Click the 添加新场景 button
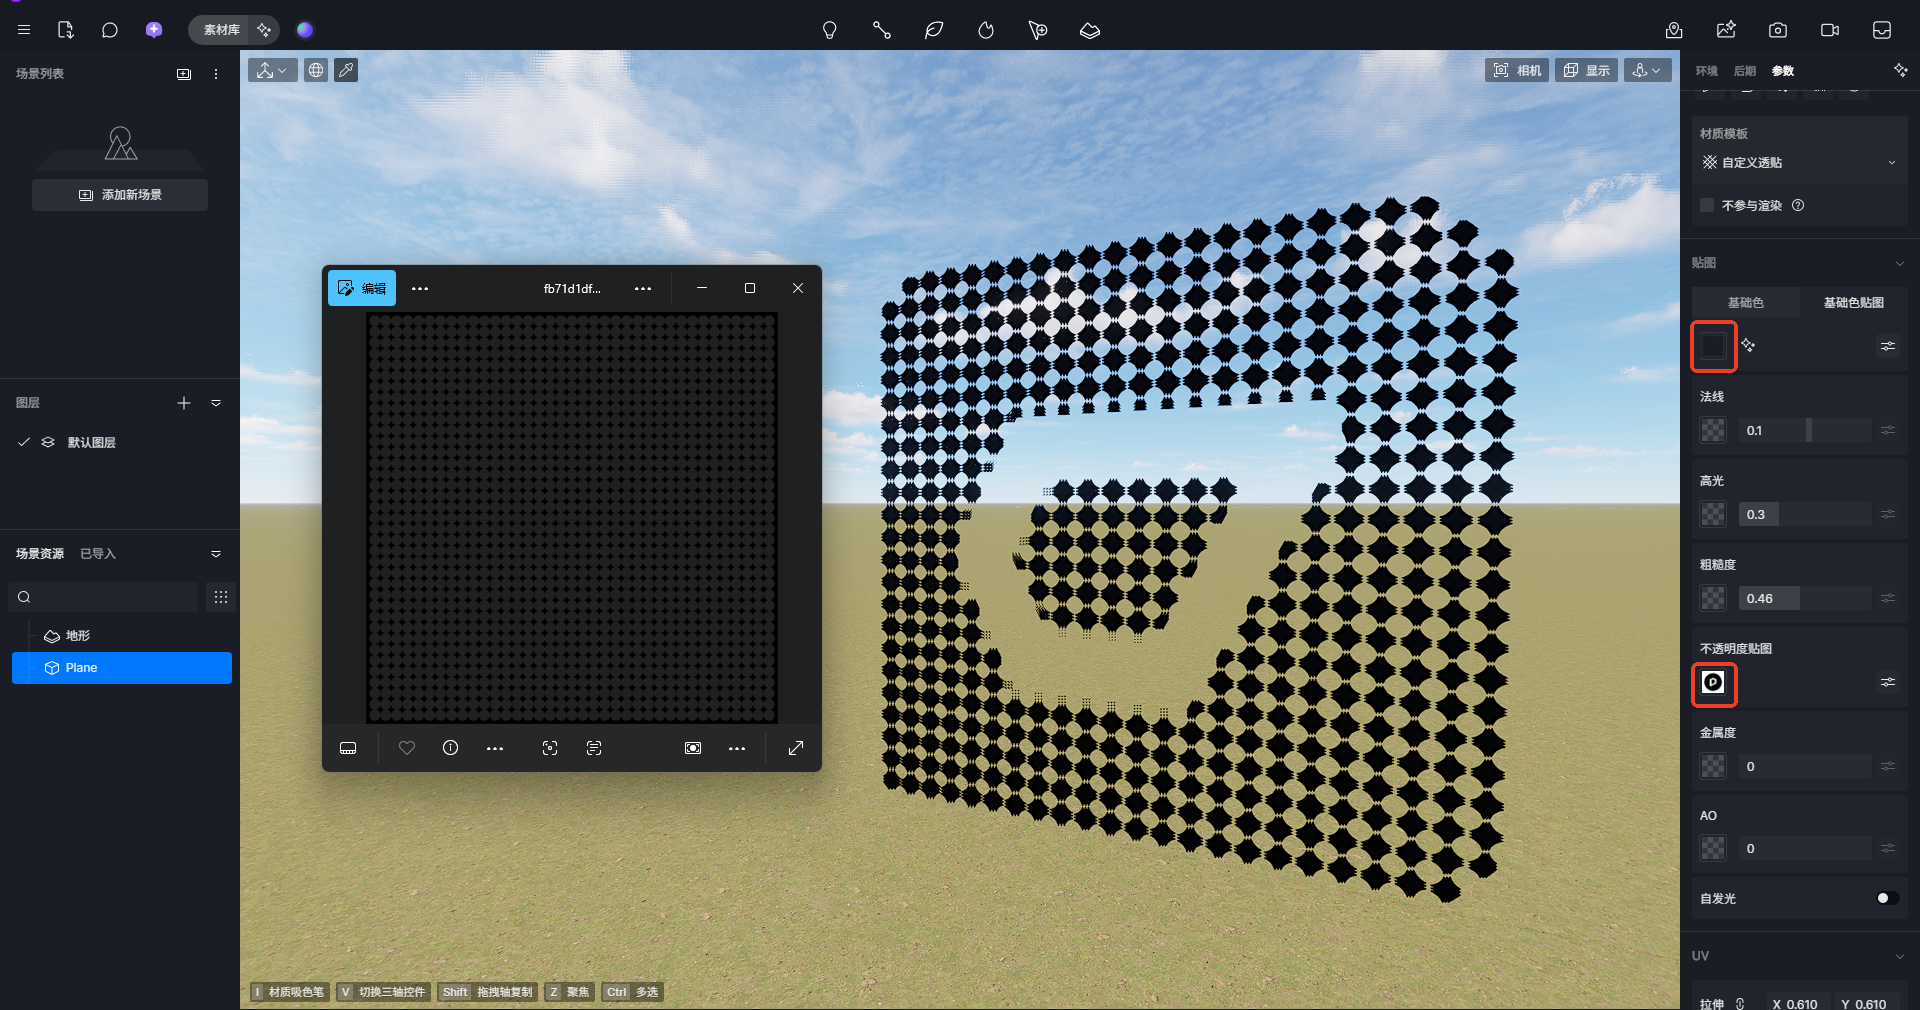 tap(120, 195)
